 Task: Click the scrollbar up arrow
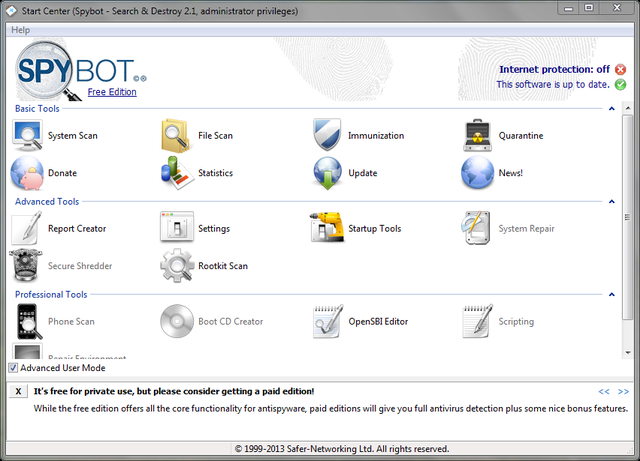[628, 108]
